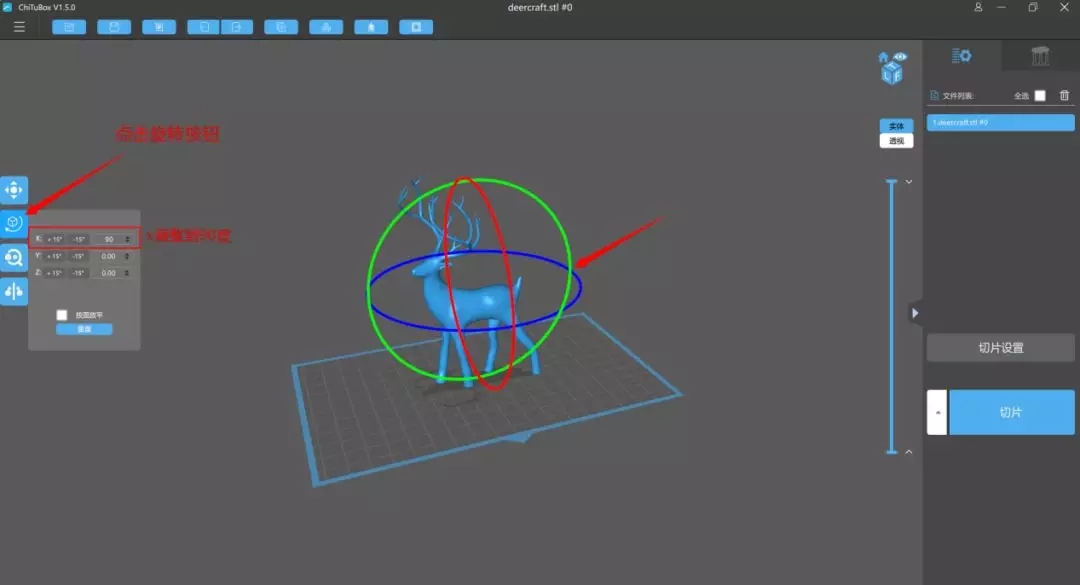The width and height of the screenshot is (1080, 585).
Task: Click the chevron above the layer slider
Action: 908,182
